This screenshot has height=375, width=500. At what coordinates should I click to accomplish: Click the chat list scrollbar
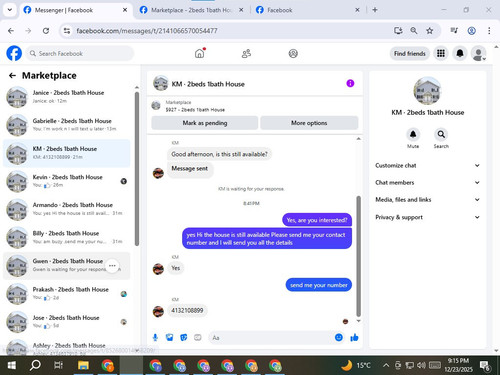click(137, 169)
